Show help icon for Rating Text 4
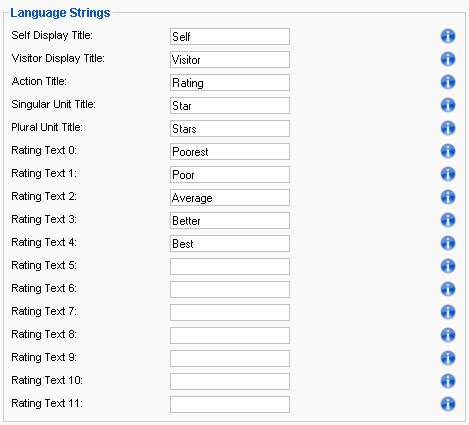Screen dimensions: 469x425 pyautogui.click(x=448, y=243)
